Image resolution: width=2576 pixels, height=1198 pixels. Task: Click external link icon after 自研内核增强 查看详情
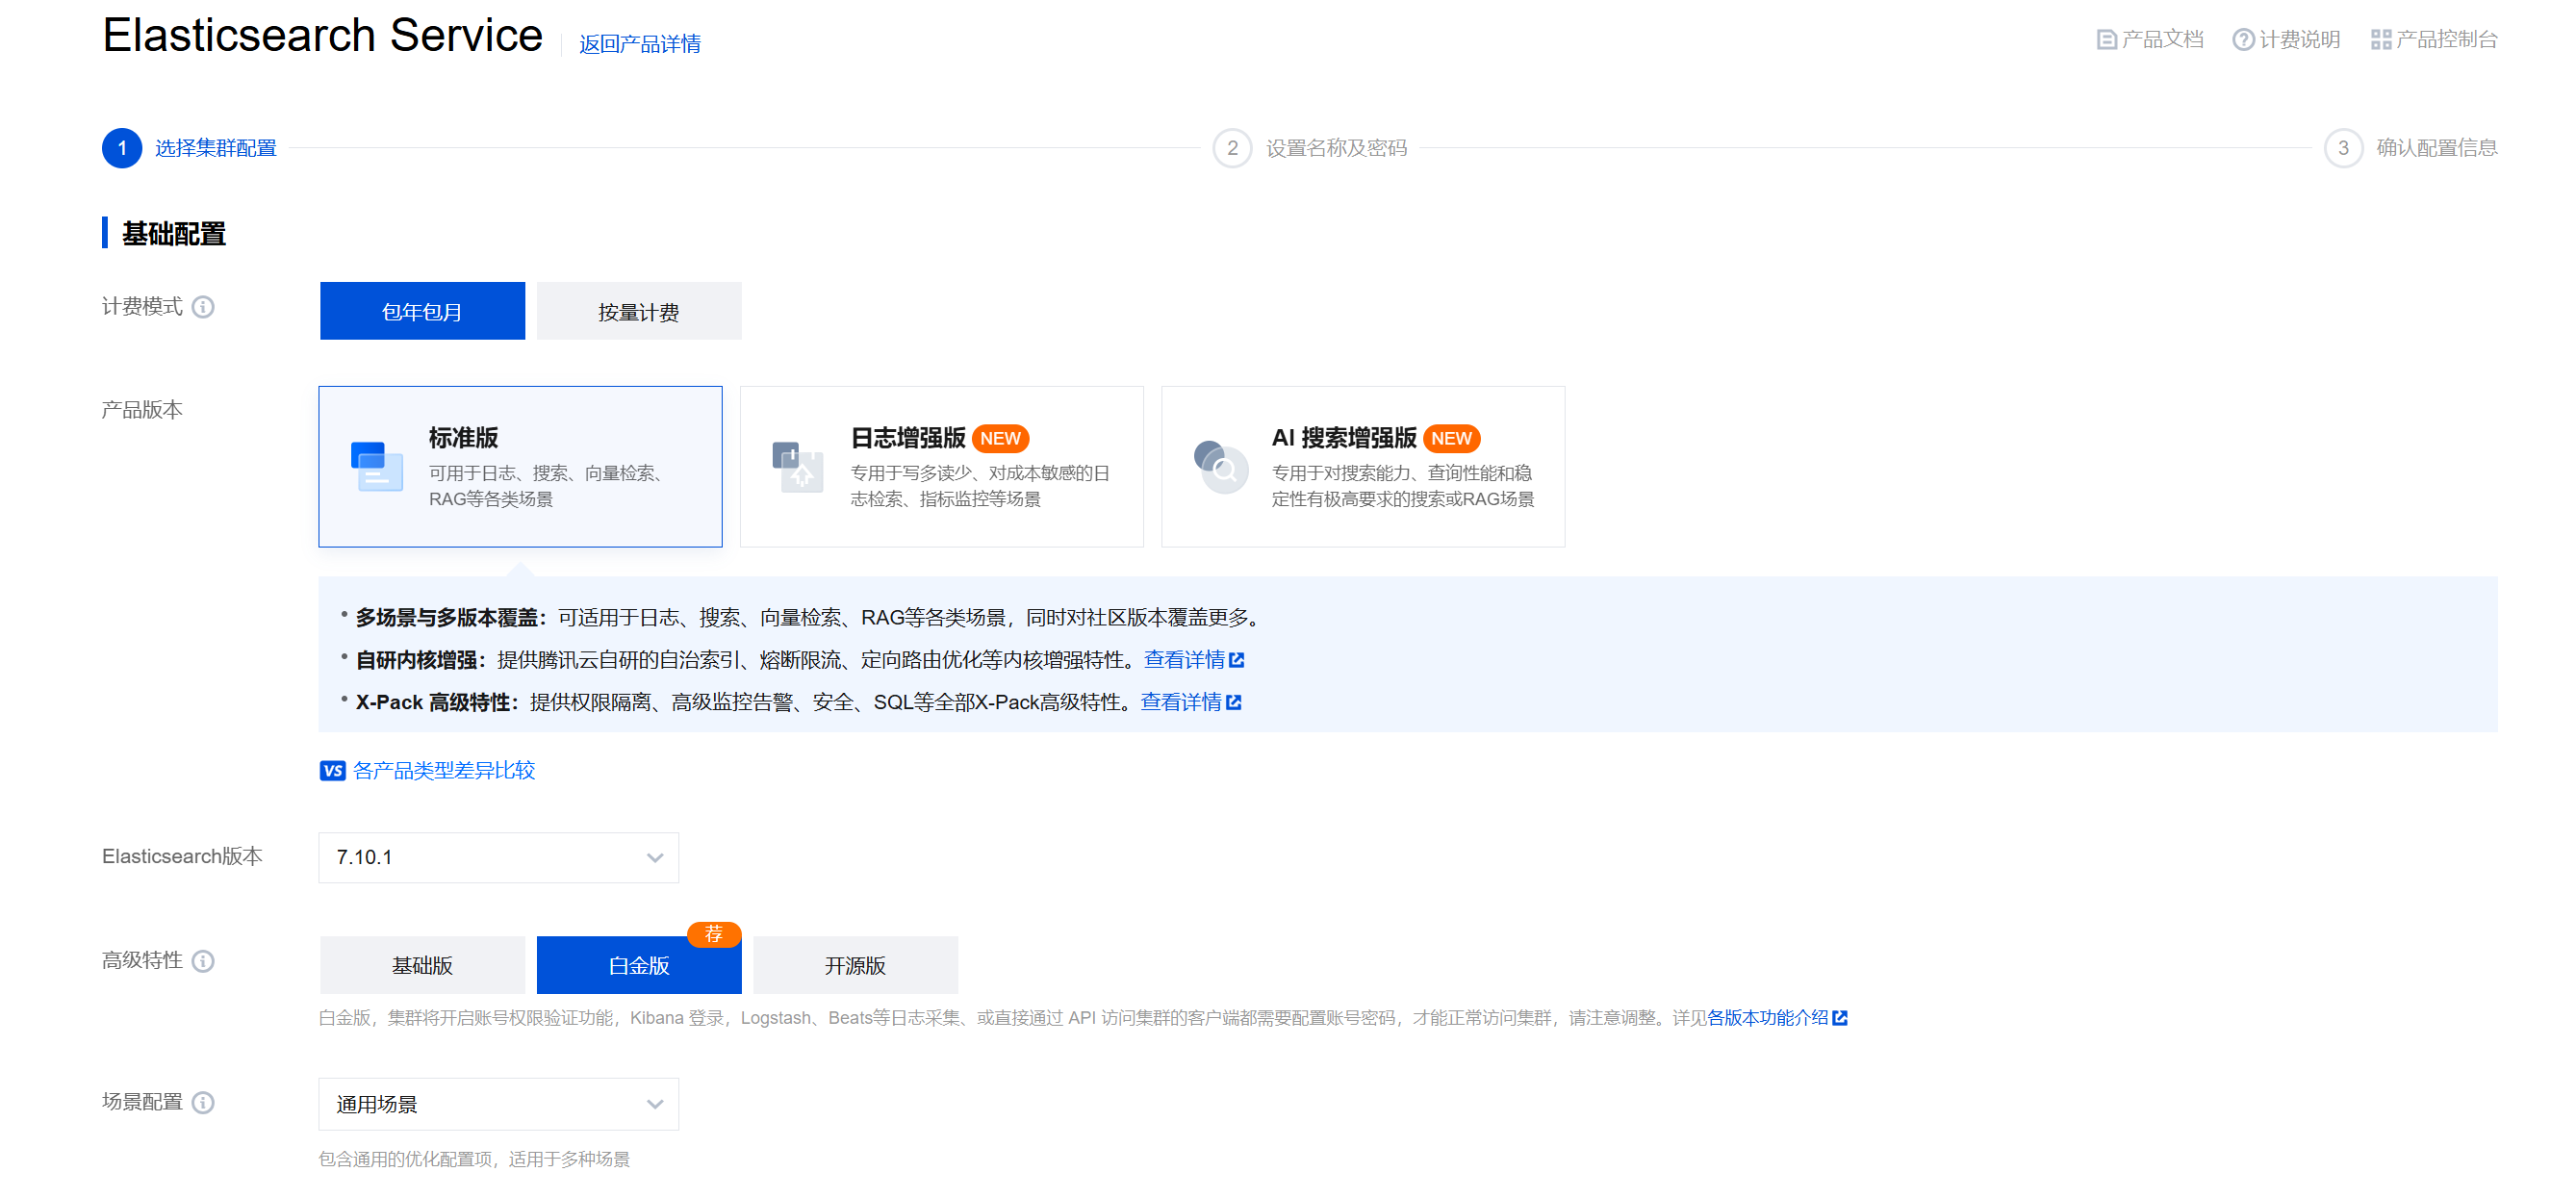[1237, 660]
